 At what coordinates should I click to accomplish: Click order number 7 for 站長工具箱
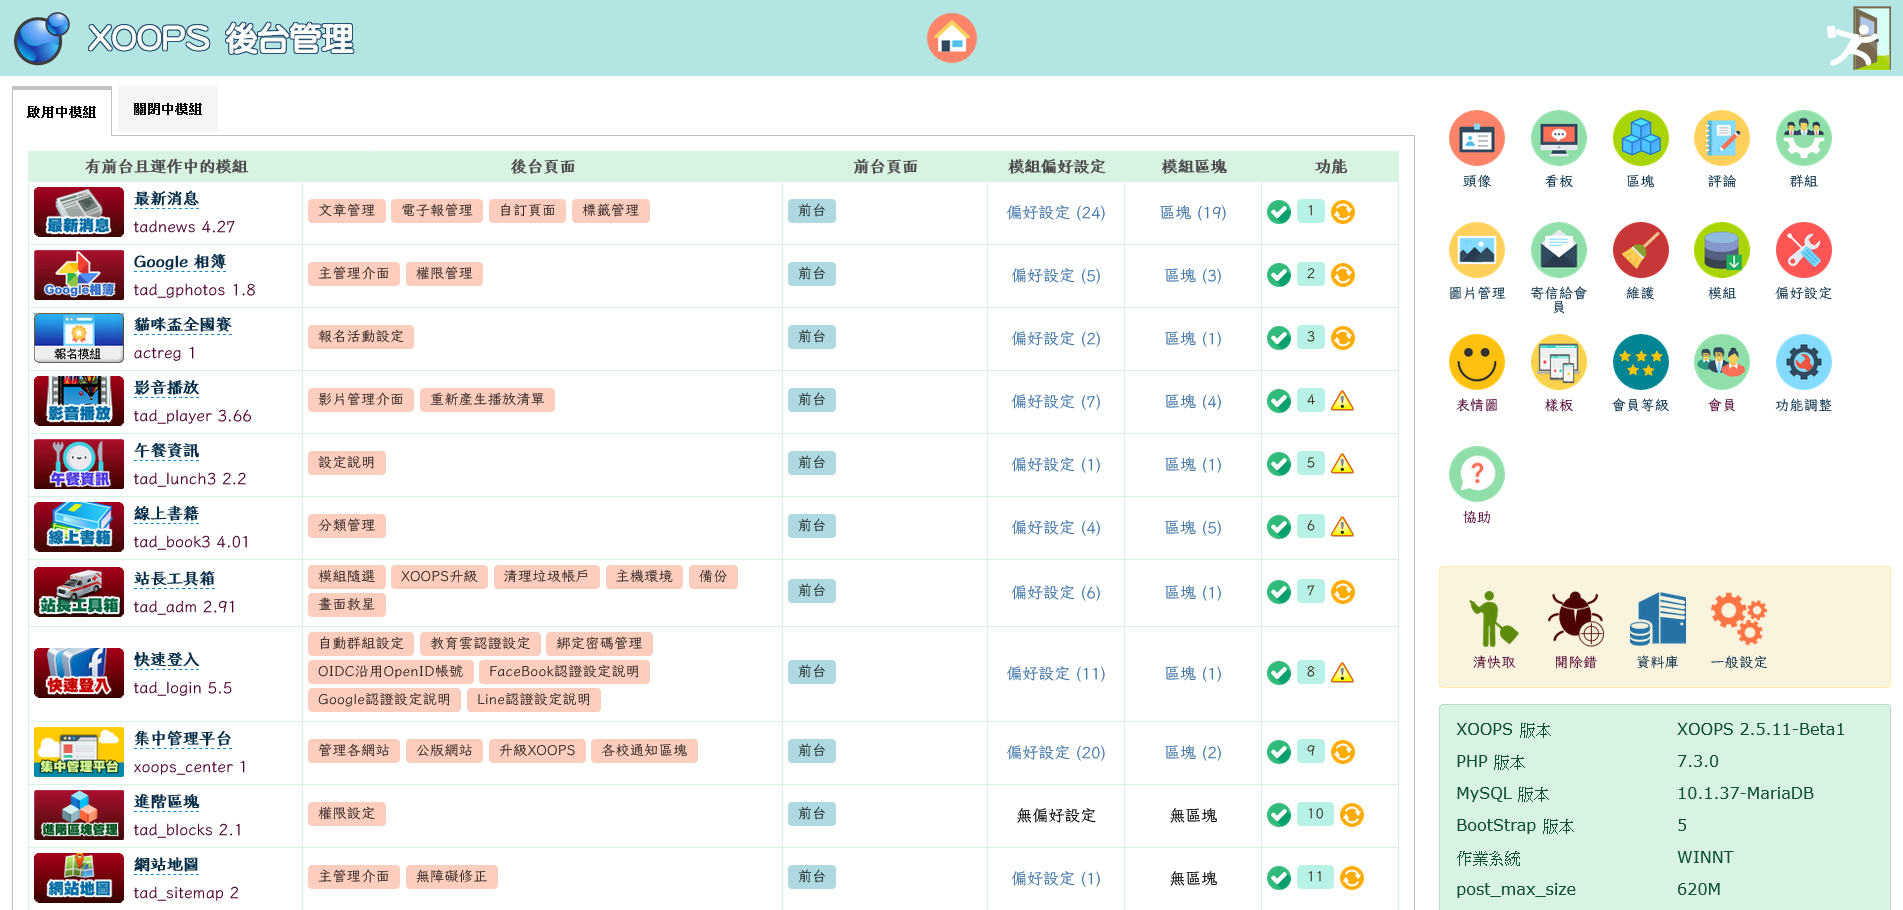pos(1310,591)
